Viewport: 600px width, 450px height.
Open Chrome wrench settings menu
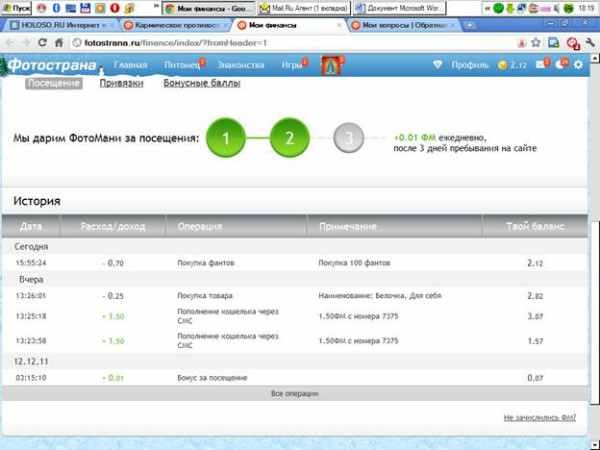(591, 43)
